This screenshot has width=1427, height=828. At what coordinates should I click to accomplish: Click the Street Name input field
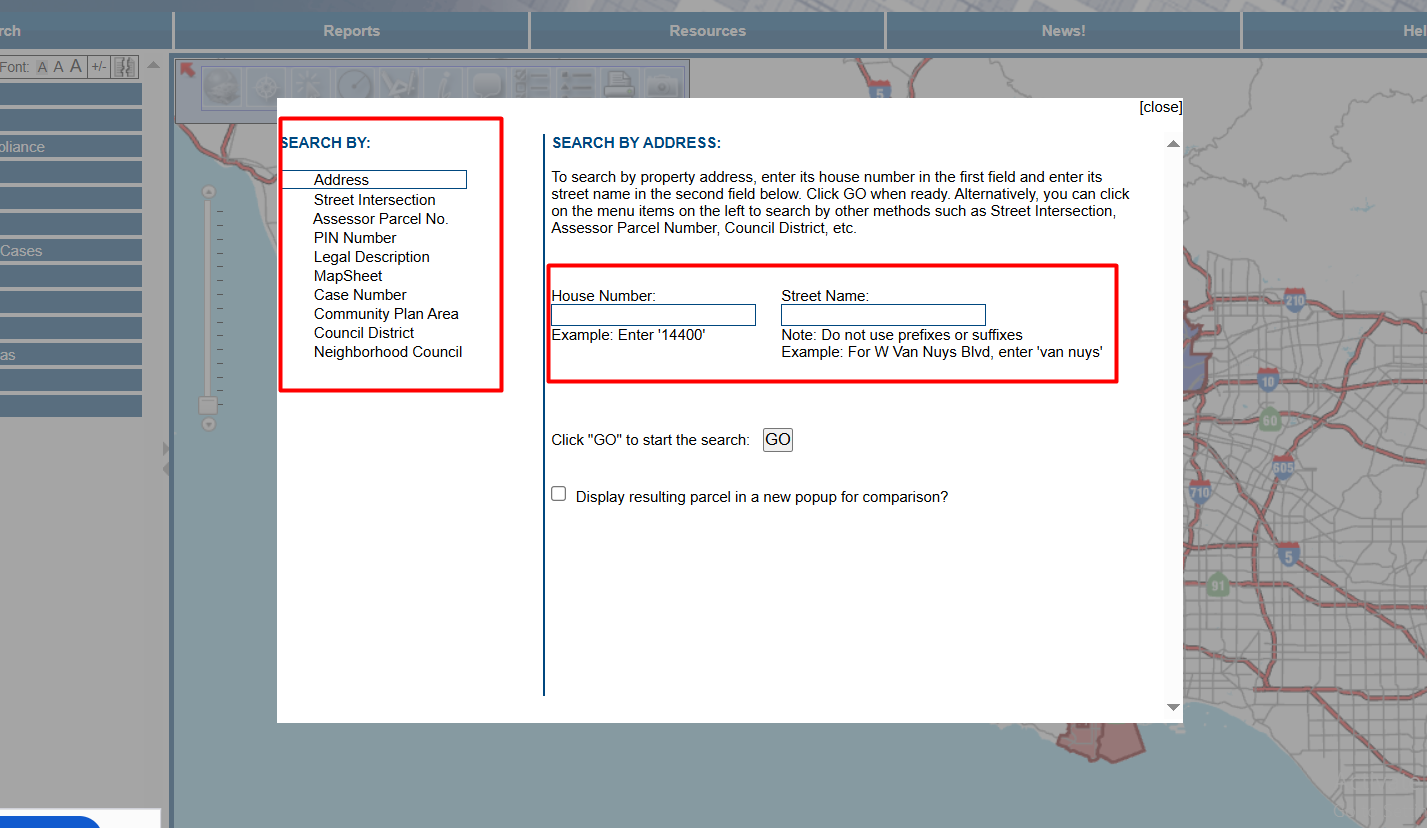pos(883,315)
